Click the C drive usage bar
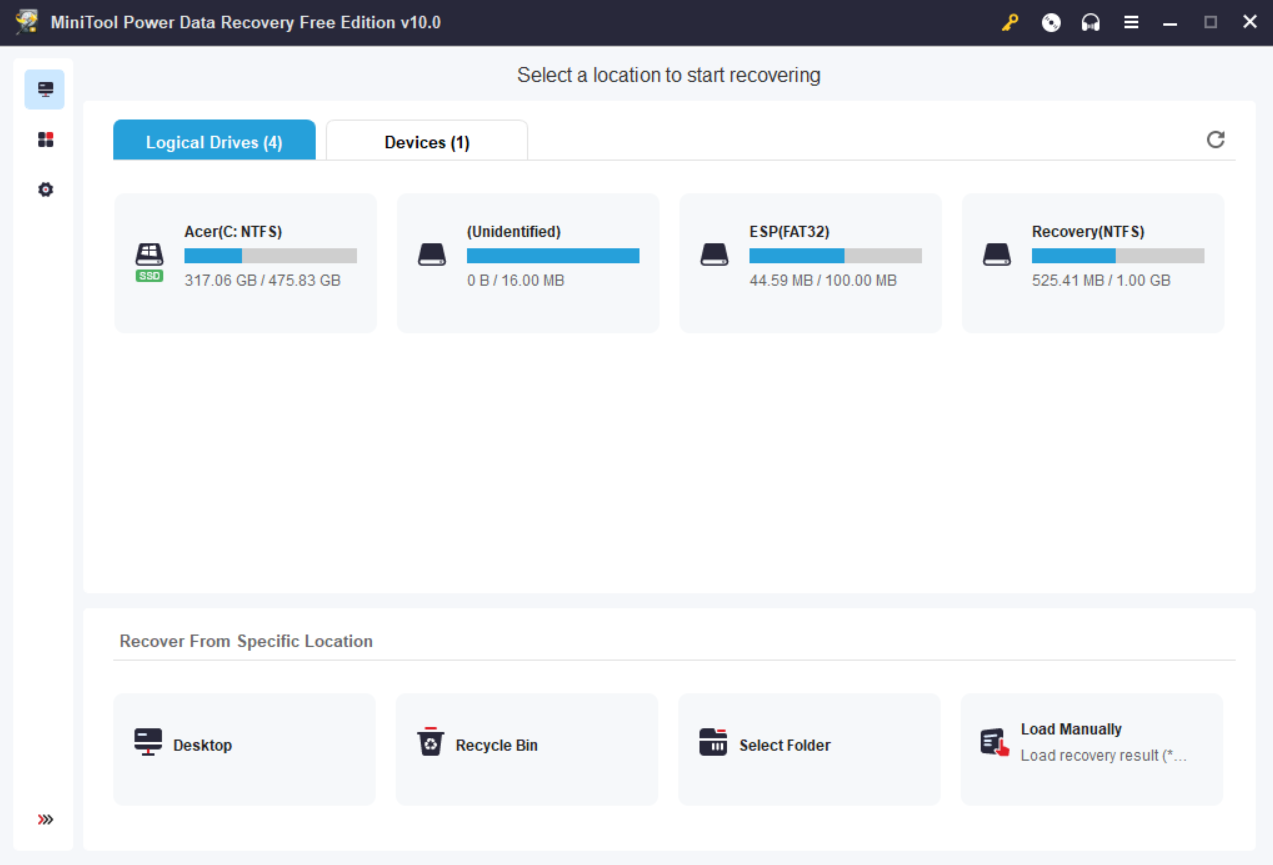1273x865 pixels. point(269,255)
